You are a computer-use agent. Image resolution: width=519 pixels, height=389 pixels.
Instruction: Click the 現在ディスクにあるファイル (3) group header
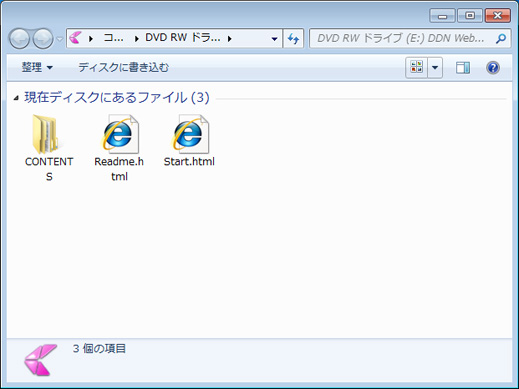pos(117,98)
